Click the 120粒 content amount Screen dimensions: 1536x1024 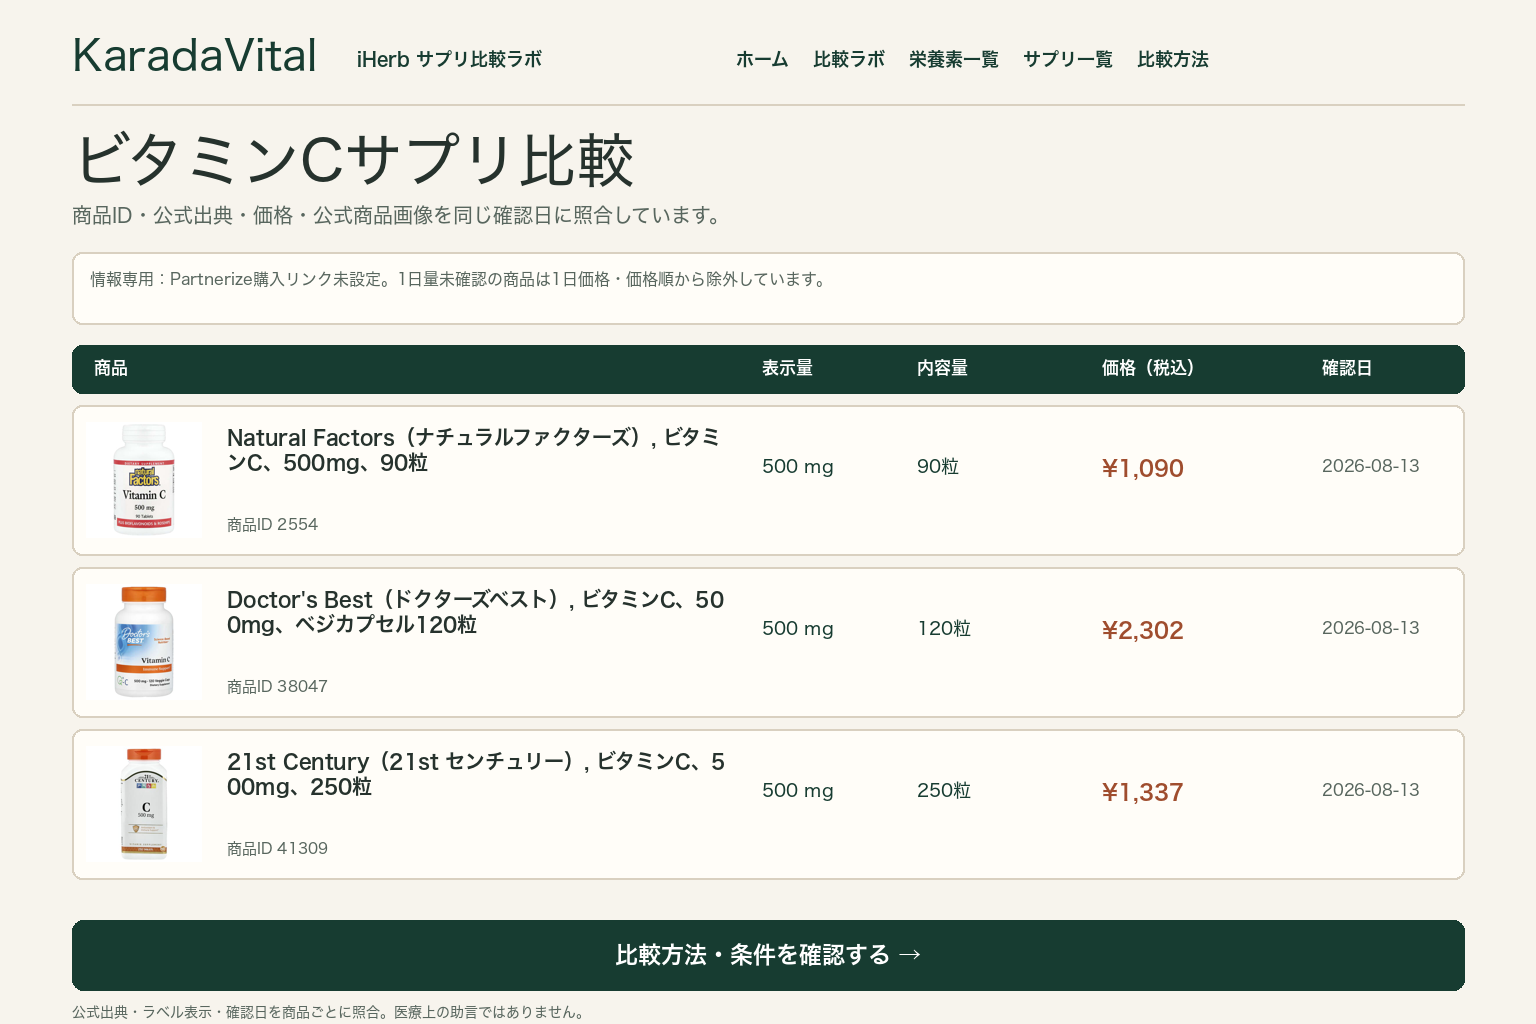click(944, 628)
